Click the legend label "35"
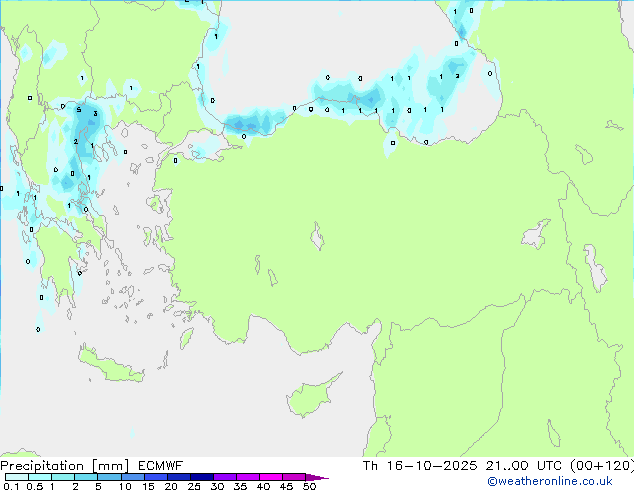 click(240, 486)
